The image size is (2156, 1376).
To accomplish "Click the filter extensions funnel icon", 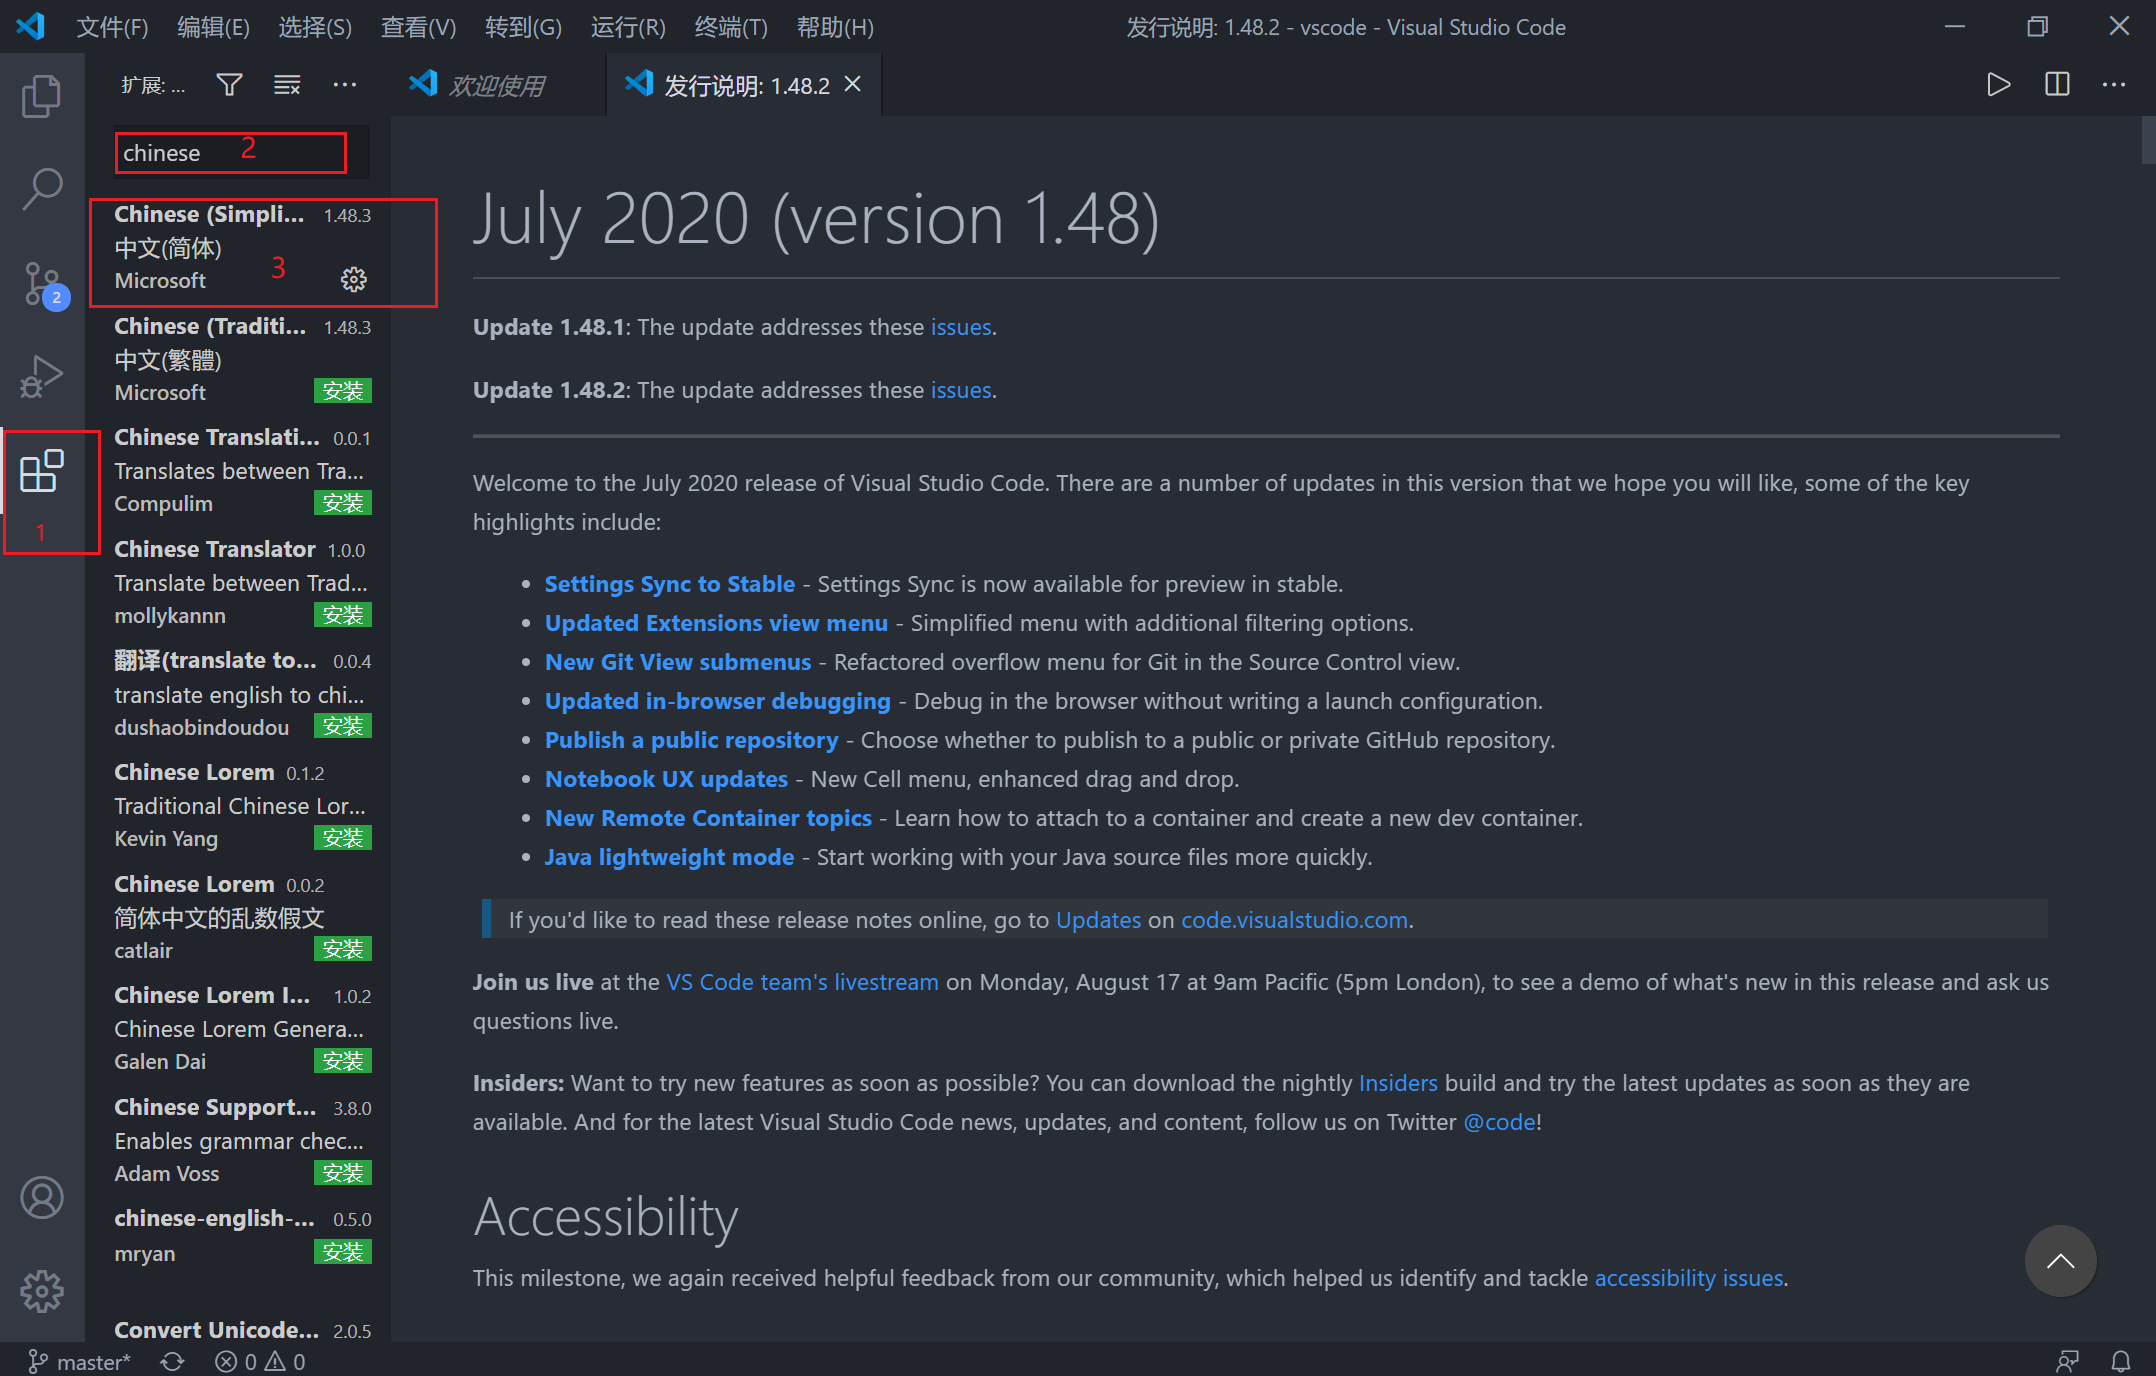I will coord(229,85).
